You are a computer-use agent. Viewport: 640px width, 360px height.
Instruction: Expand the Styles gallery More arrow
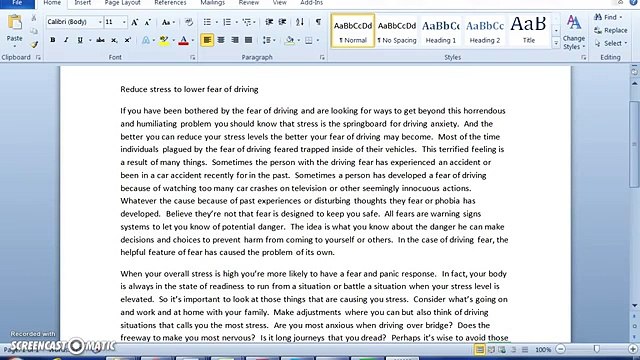(556, 43)
